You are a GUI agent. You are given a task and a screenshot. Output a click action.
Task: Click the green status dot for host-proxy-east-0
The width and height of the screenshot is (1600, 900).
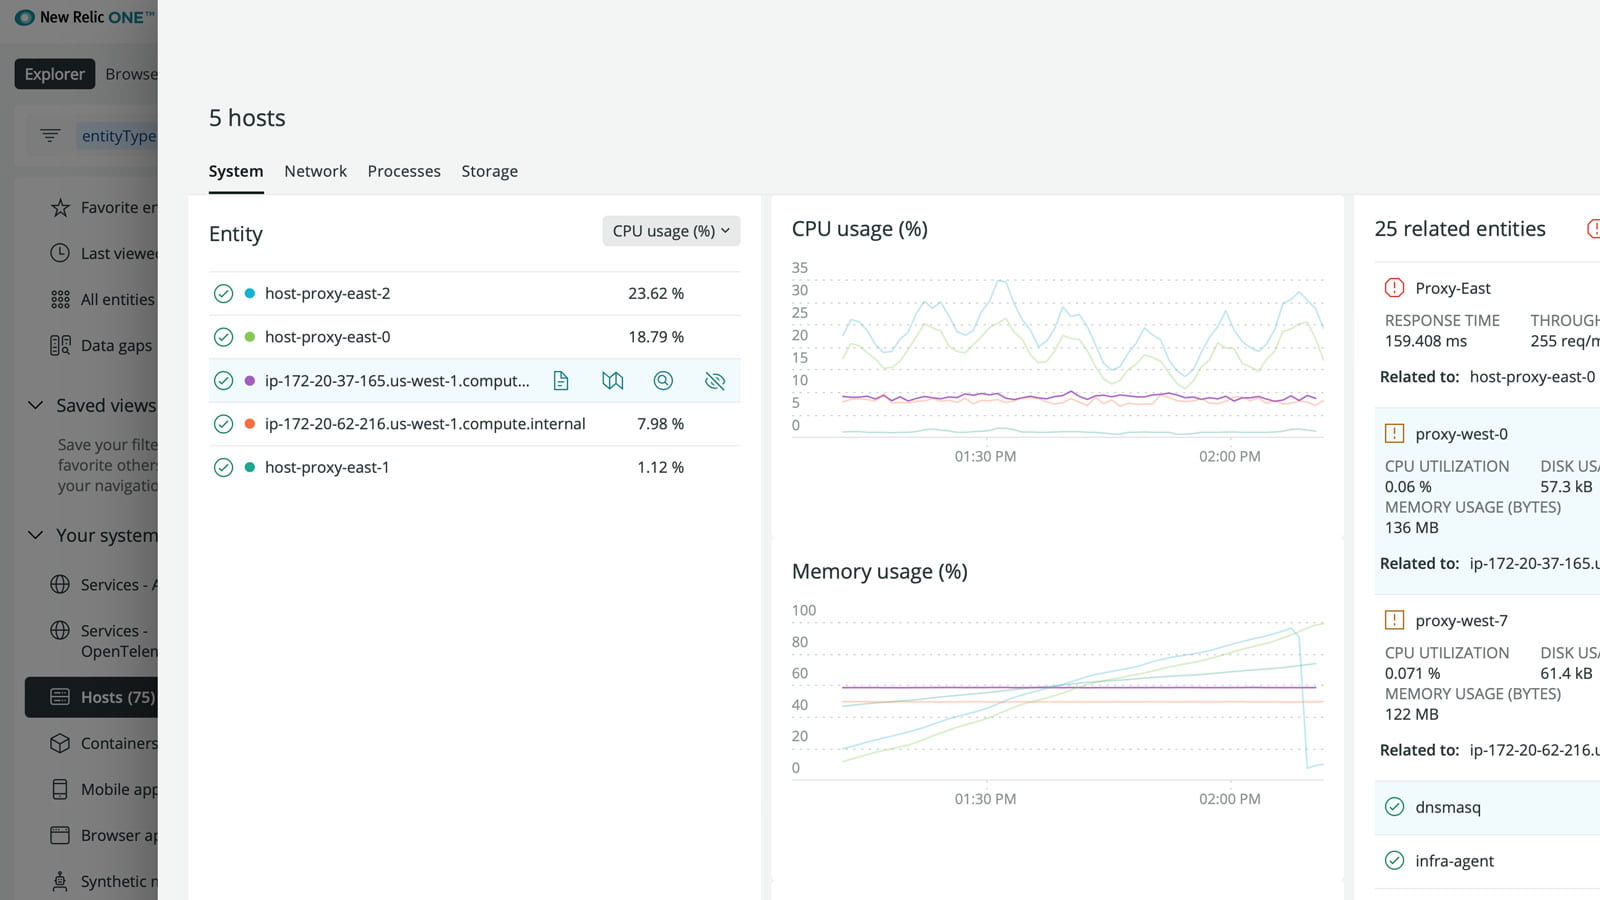248,337
